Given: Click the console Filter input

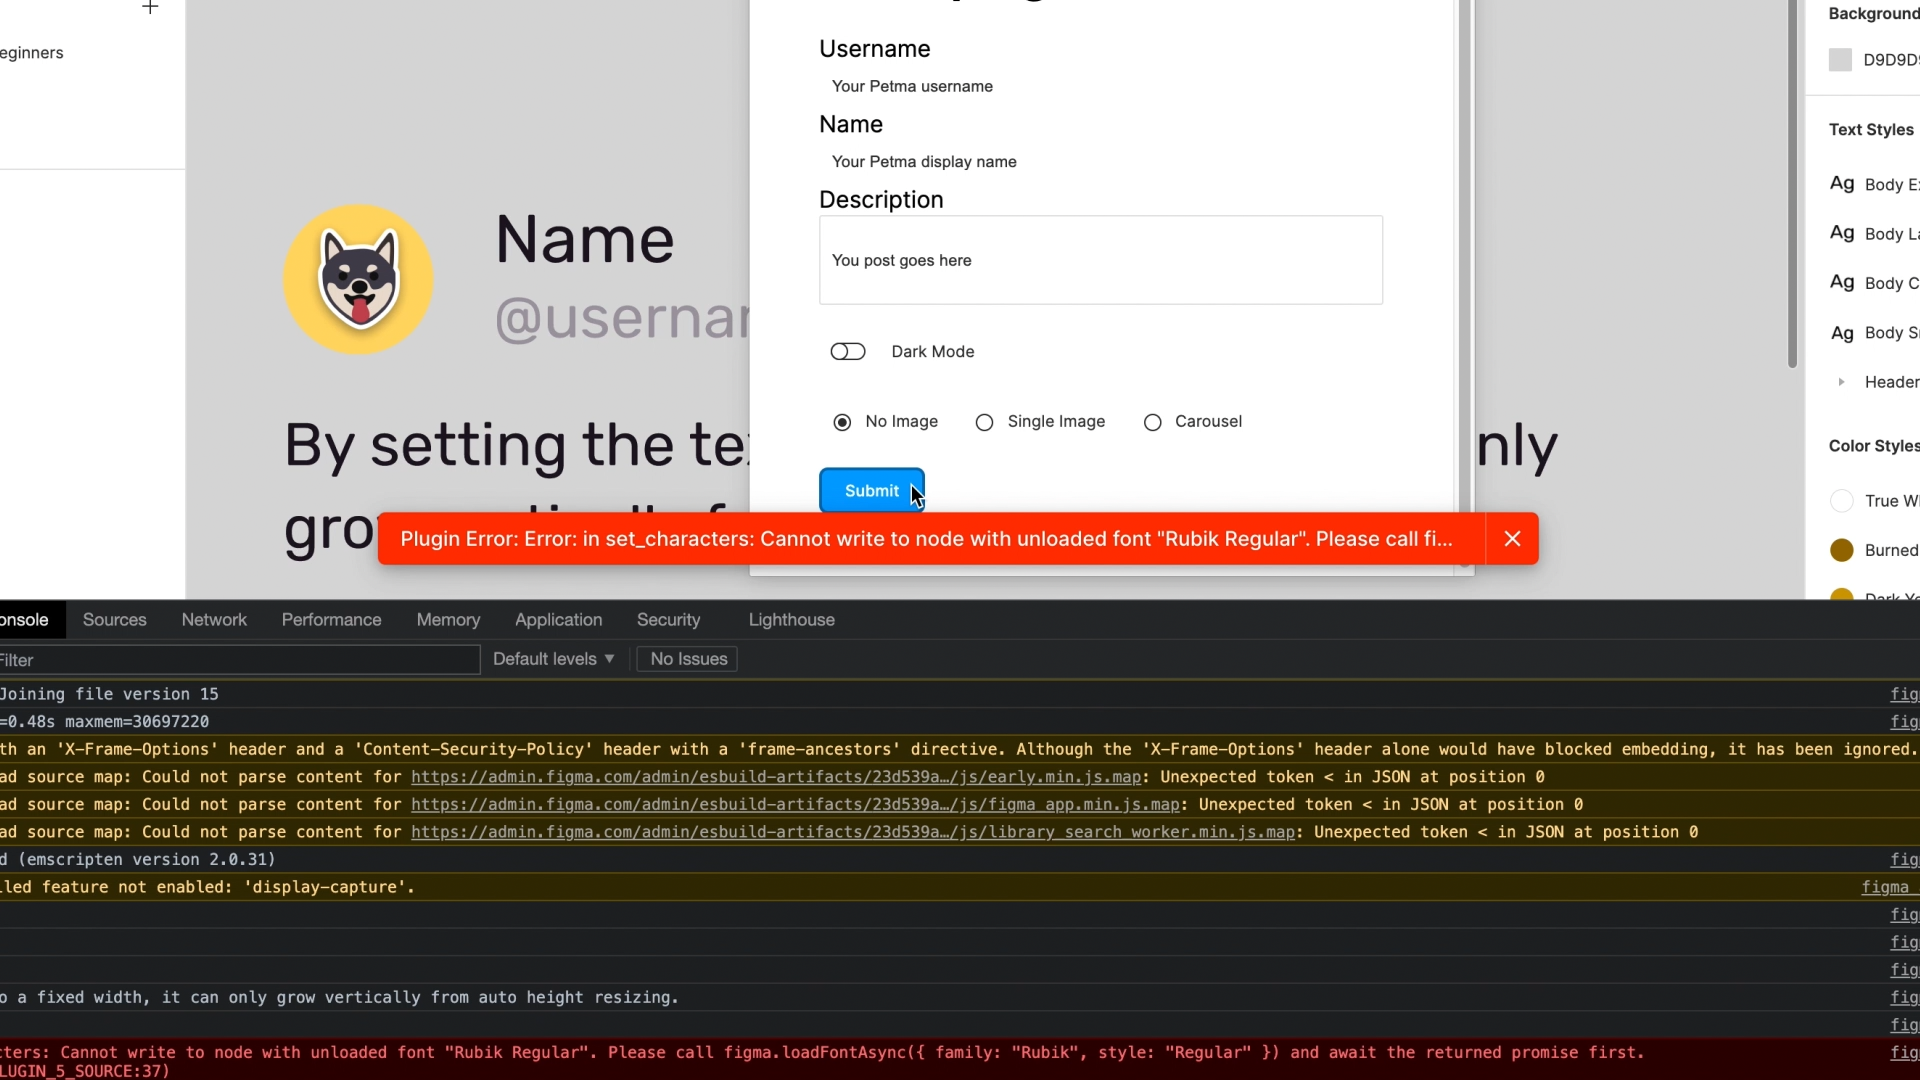Looking at the screenshot, I should [240, 660].
